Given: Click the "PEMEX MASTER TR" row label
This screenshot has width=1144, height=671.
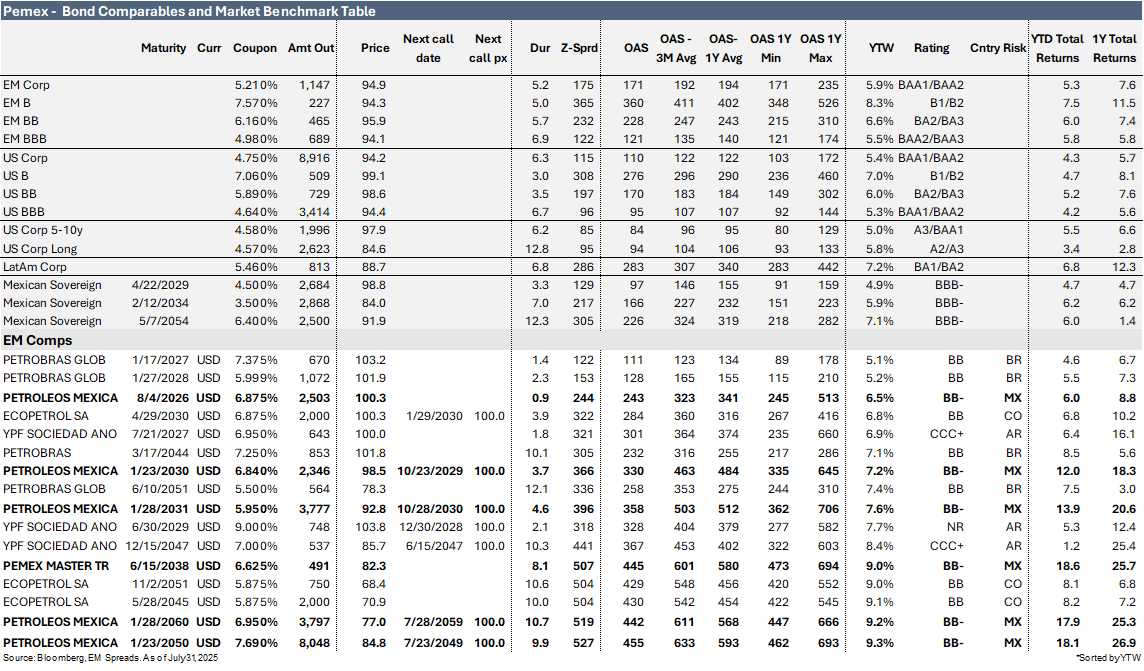Looking at the screenshot, I should [x=55, y=566].
